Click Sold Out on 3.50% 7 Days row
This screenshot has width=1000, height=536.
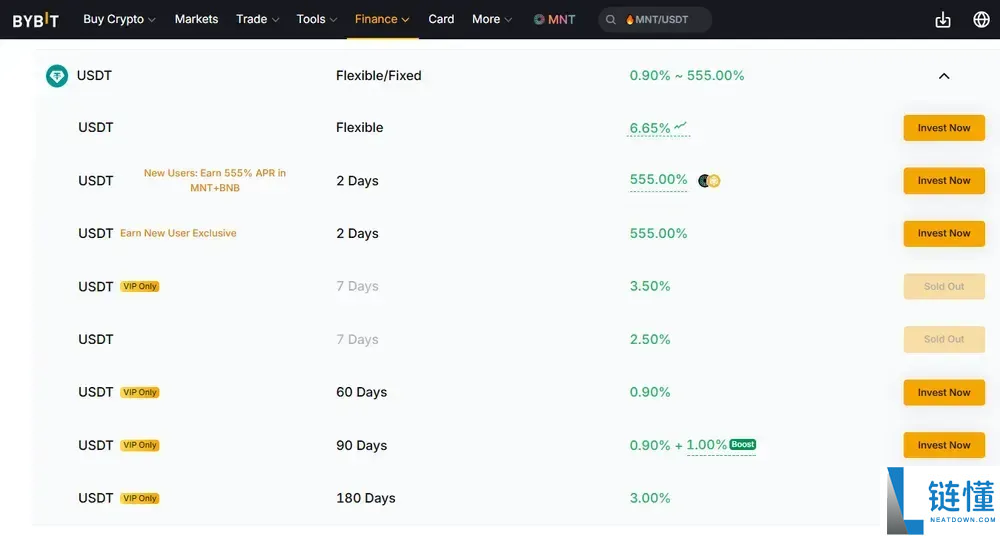coord(944,287)
